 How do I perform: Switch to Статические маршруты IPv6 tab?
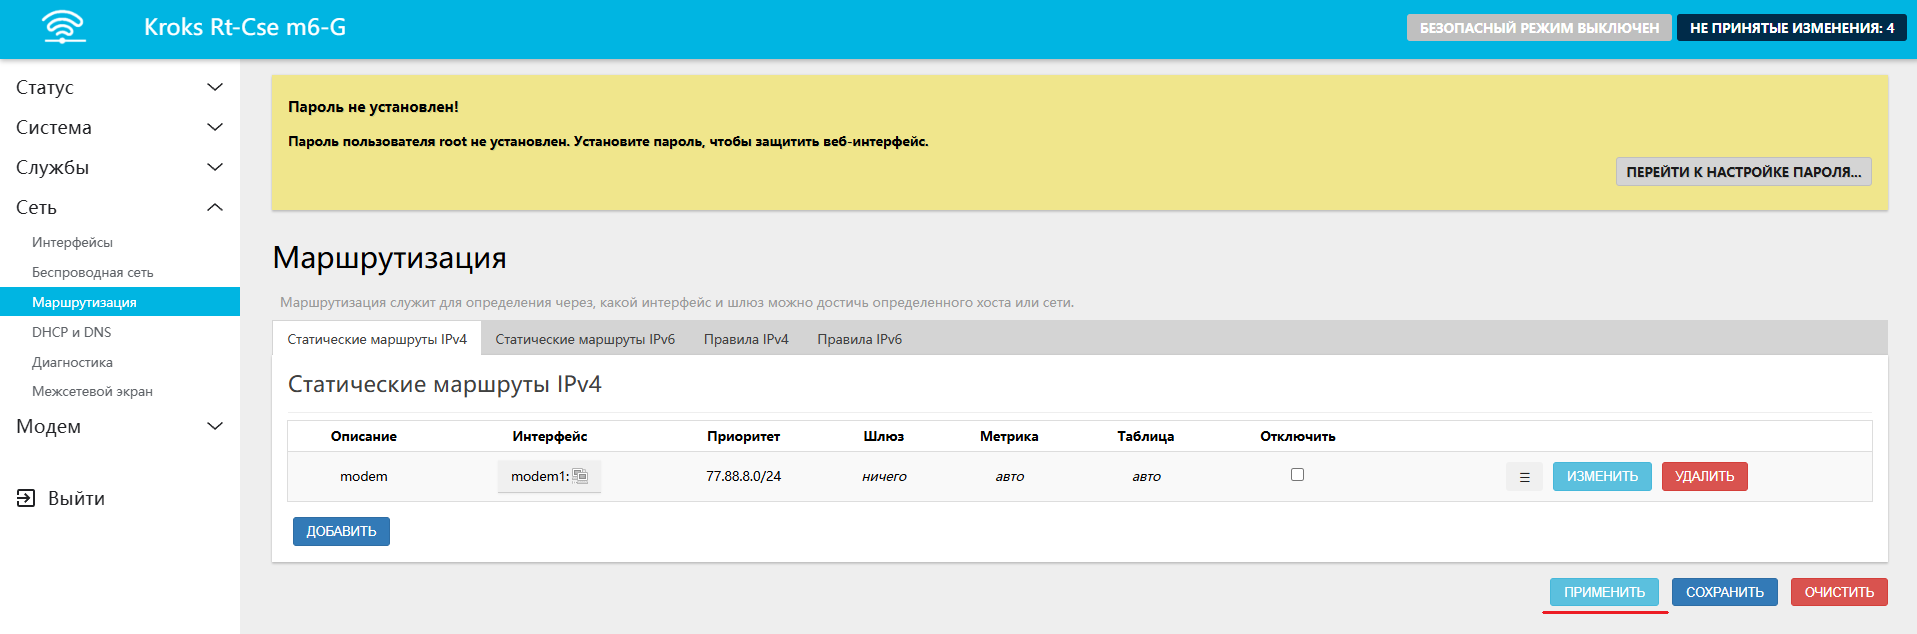pos(585,339)
